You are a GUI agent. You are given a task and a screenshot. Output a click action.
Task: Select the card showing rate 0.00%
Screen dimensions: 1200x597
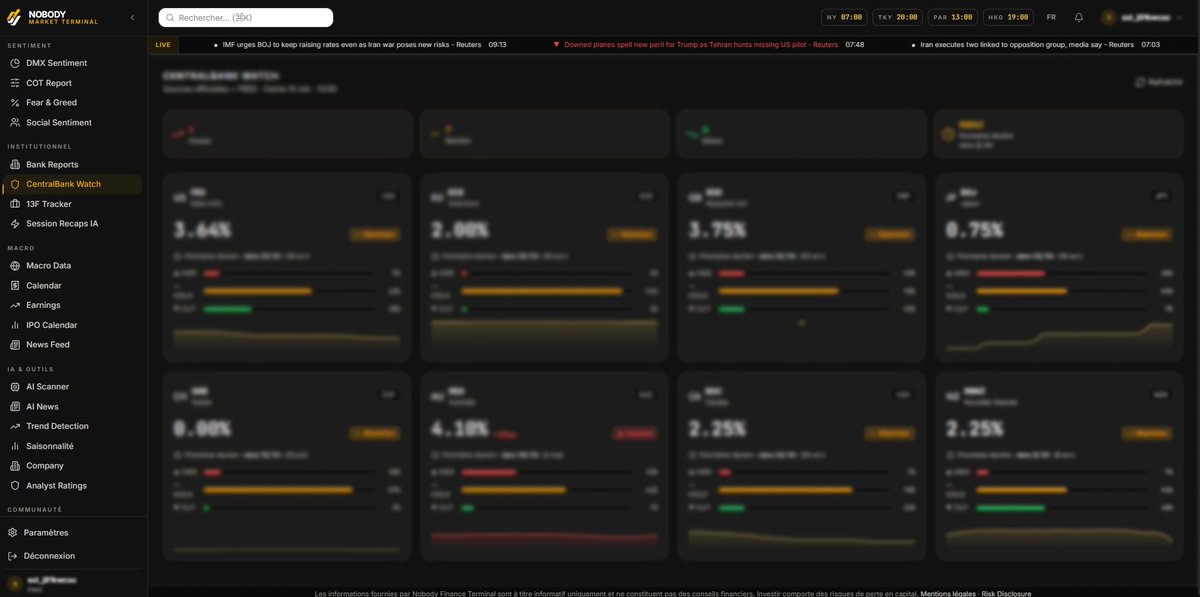coord(287,466)
